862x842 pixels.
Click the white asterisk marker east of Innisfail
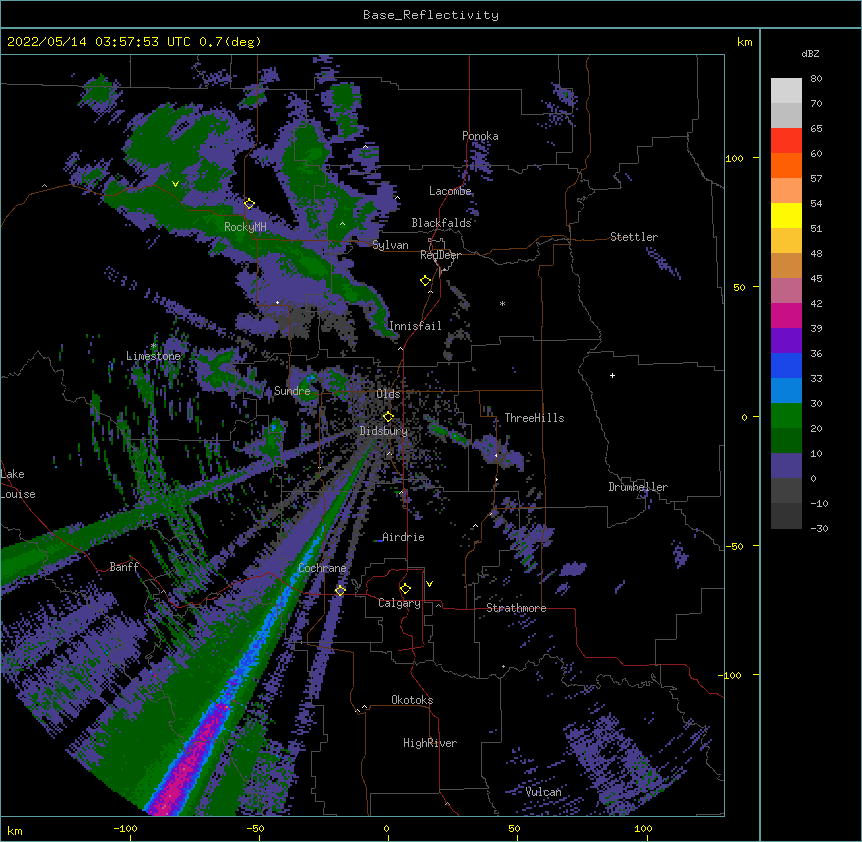(x=502, y=303)
